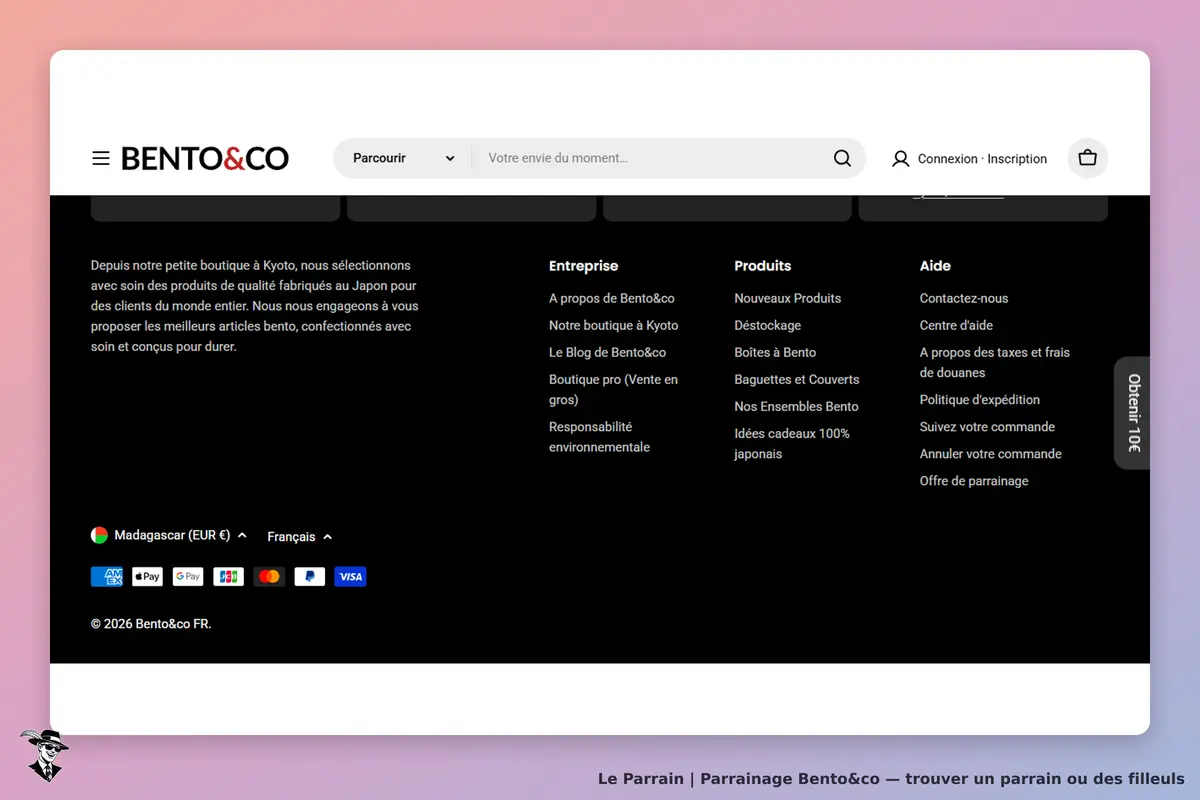Click the Apple Pay payment icon

point(147,576)
